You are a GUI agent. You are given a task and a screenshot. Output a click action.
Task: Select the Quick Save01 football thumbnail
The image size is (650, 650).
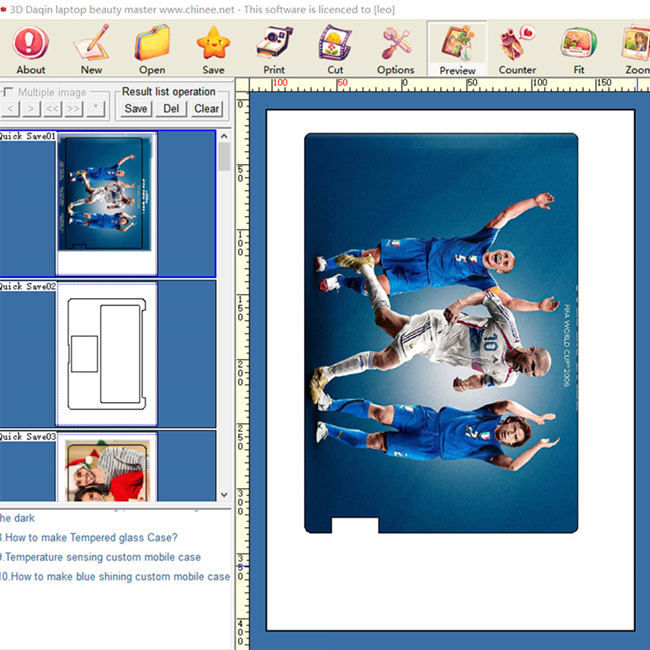106,204
